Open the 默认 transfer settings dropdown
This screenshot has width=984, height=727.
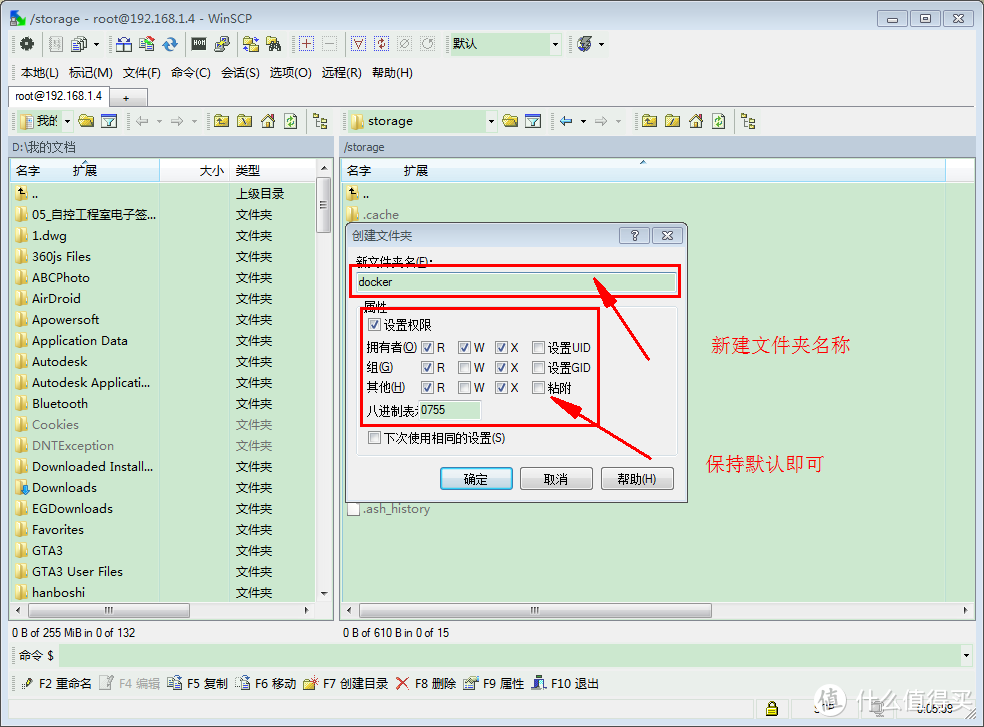(x=555, y=44)
